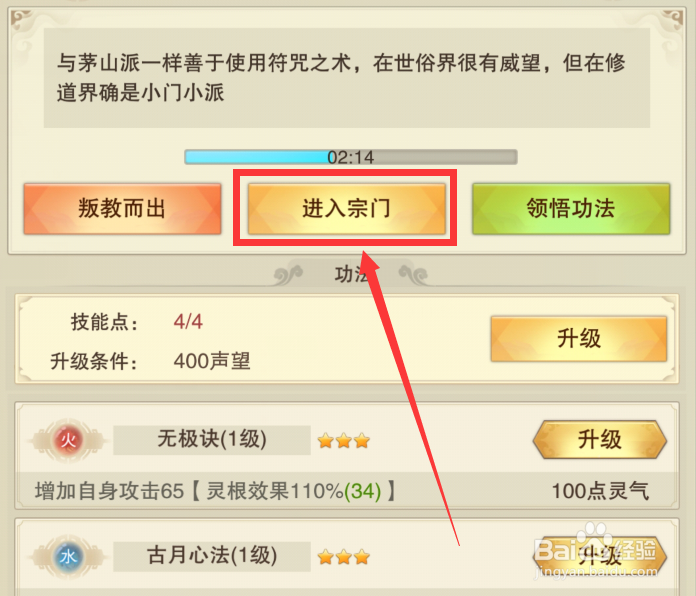Click the 叛教而出 button
The width and height of the screenshot is (696, 596).
tap(123, 208)
